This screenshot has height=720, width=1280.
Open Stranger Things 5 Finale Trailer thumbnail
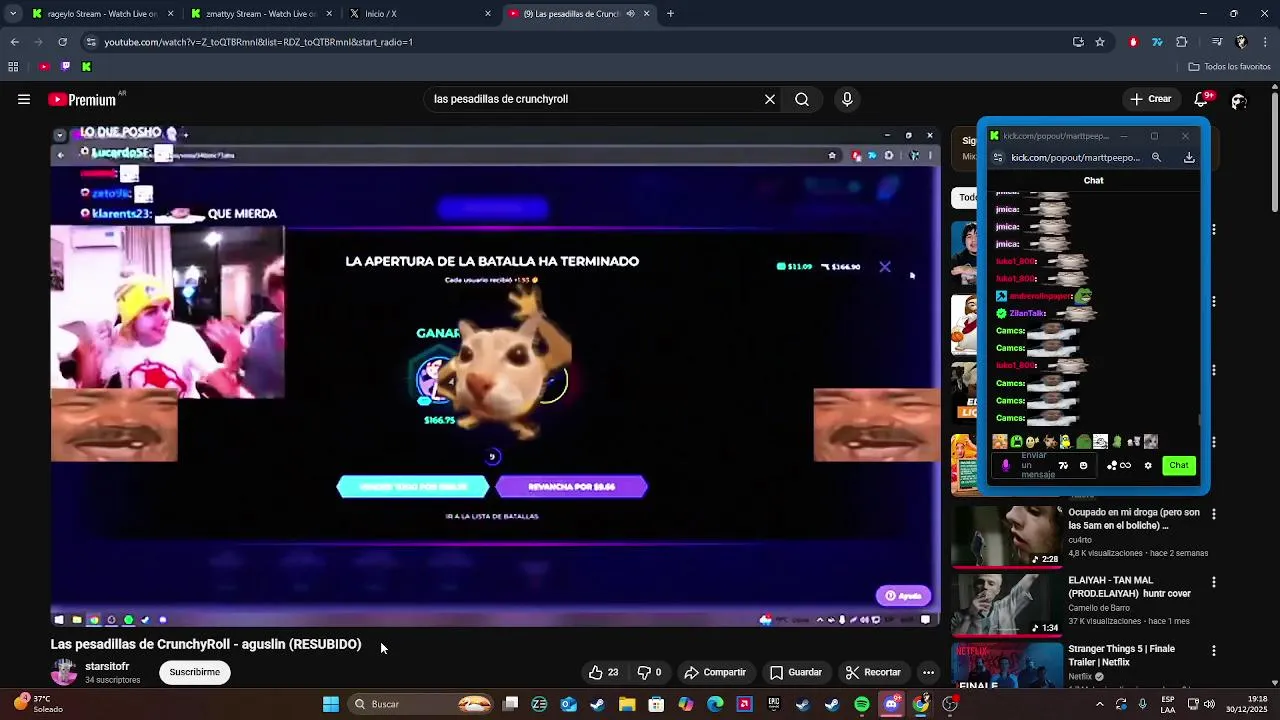(1006, 666)
